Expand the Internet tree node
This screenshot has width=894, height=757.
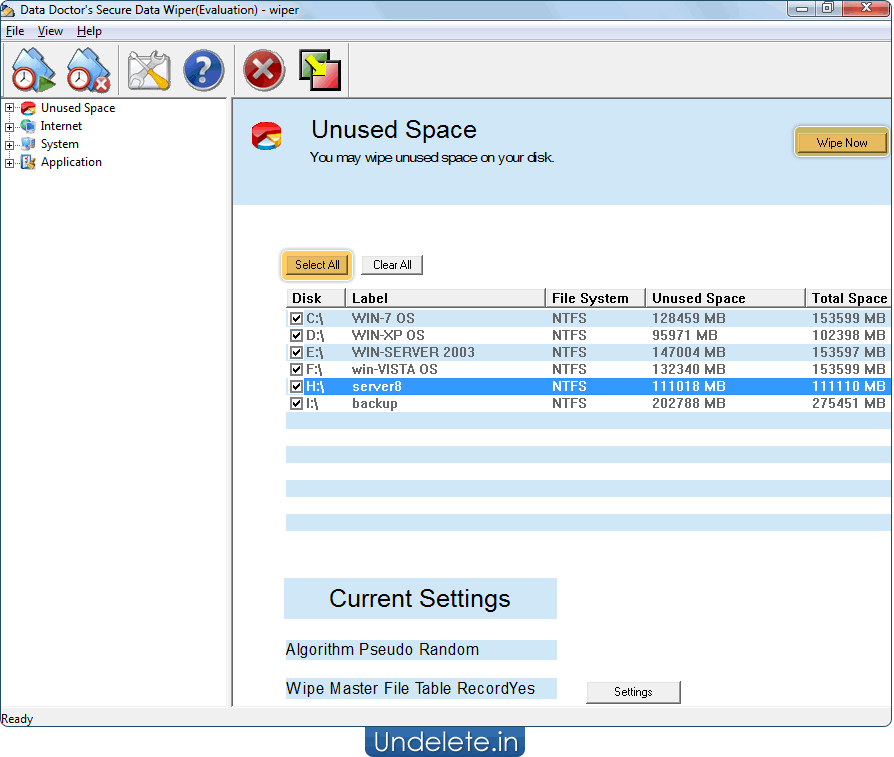9,127
